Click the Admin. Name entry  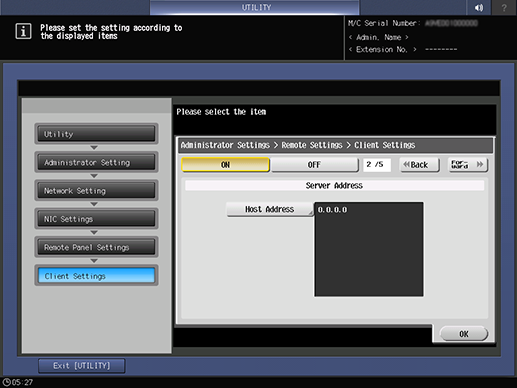(x=379, y=37)
